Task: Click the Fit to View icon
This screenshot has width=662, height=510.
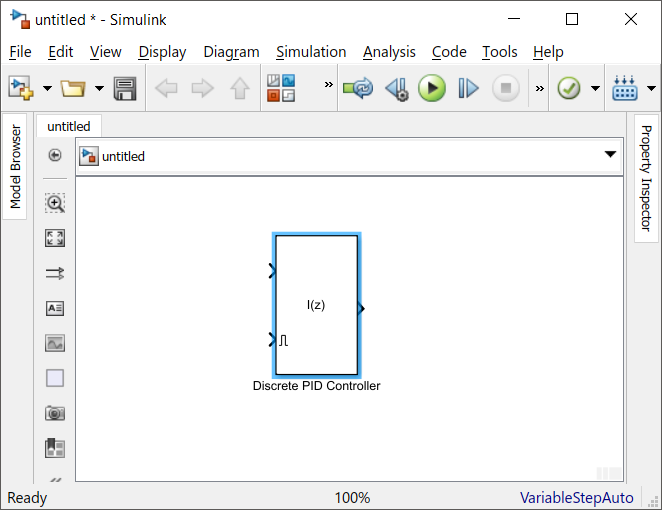Action: pos(55,238)
